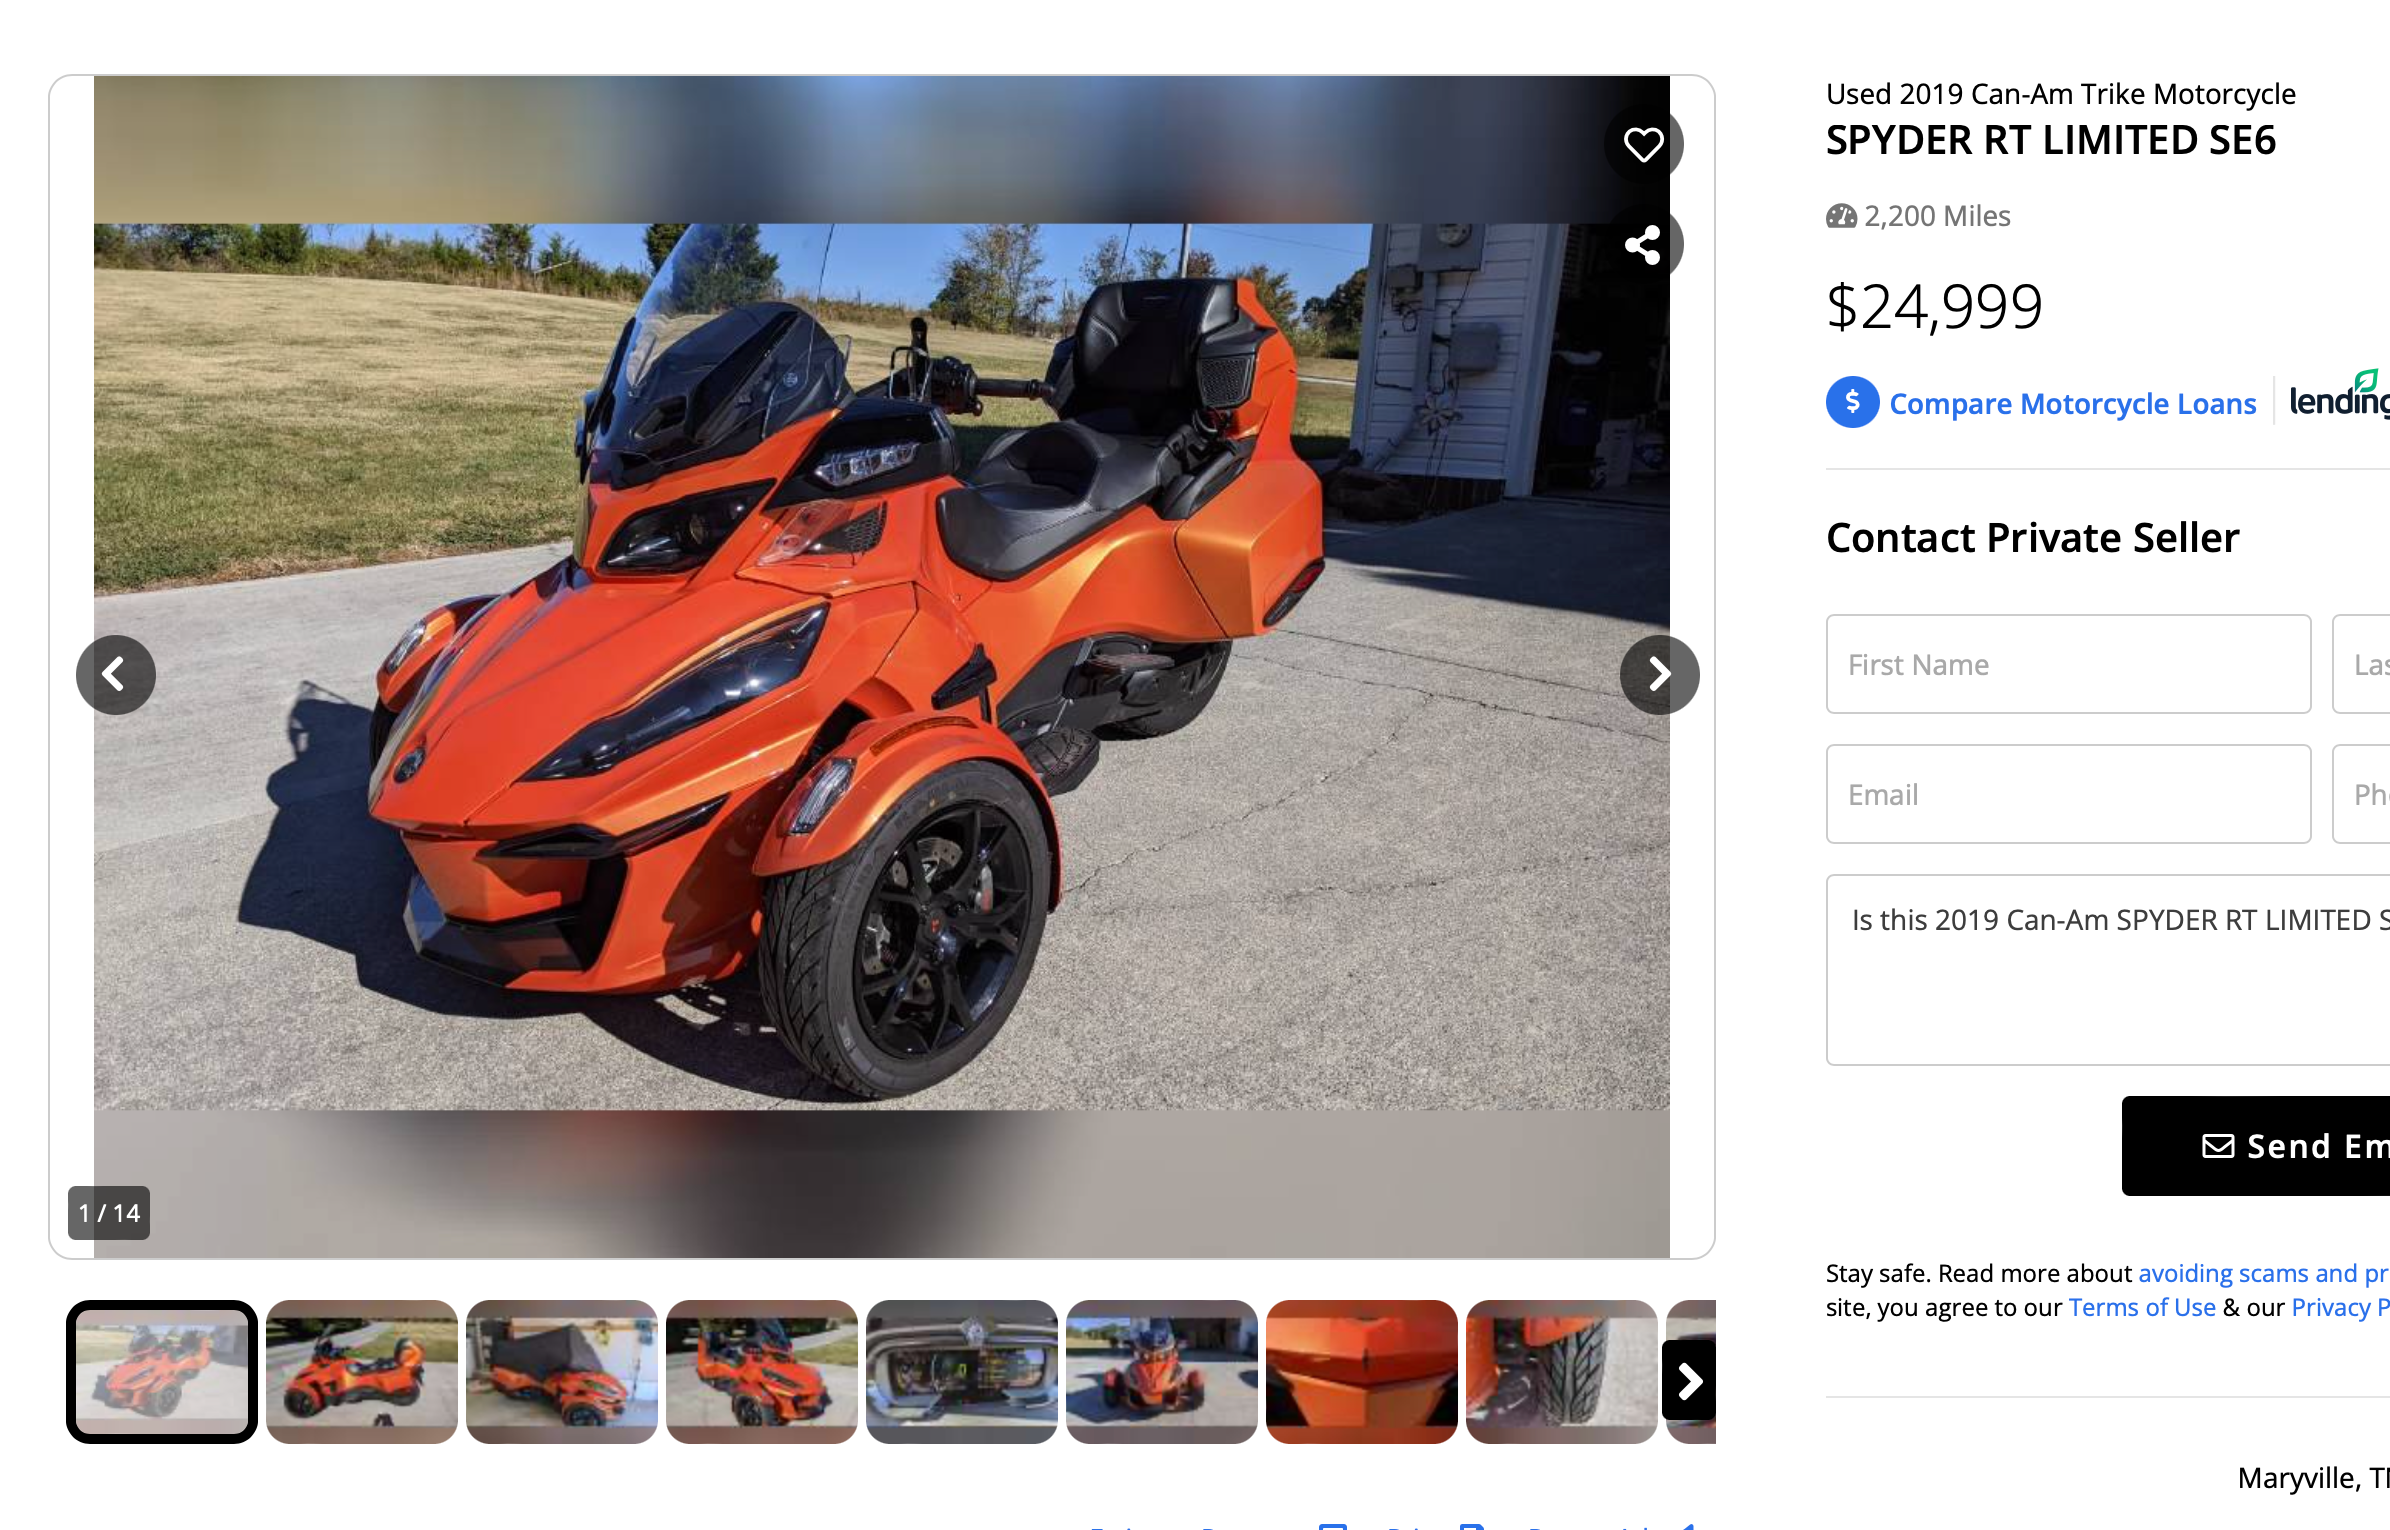
Task: Share this listing via the share icon
Action: click(x=1643, y=245)
